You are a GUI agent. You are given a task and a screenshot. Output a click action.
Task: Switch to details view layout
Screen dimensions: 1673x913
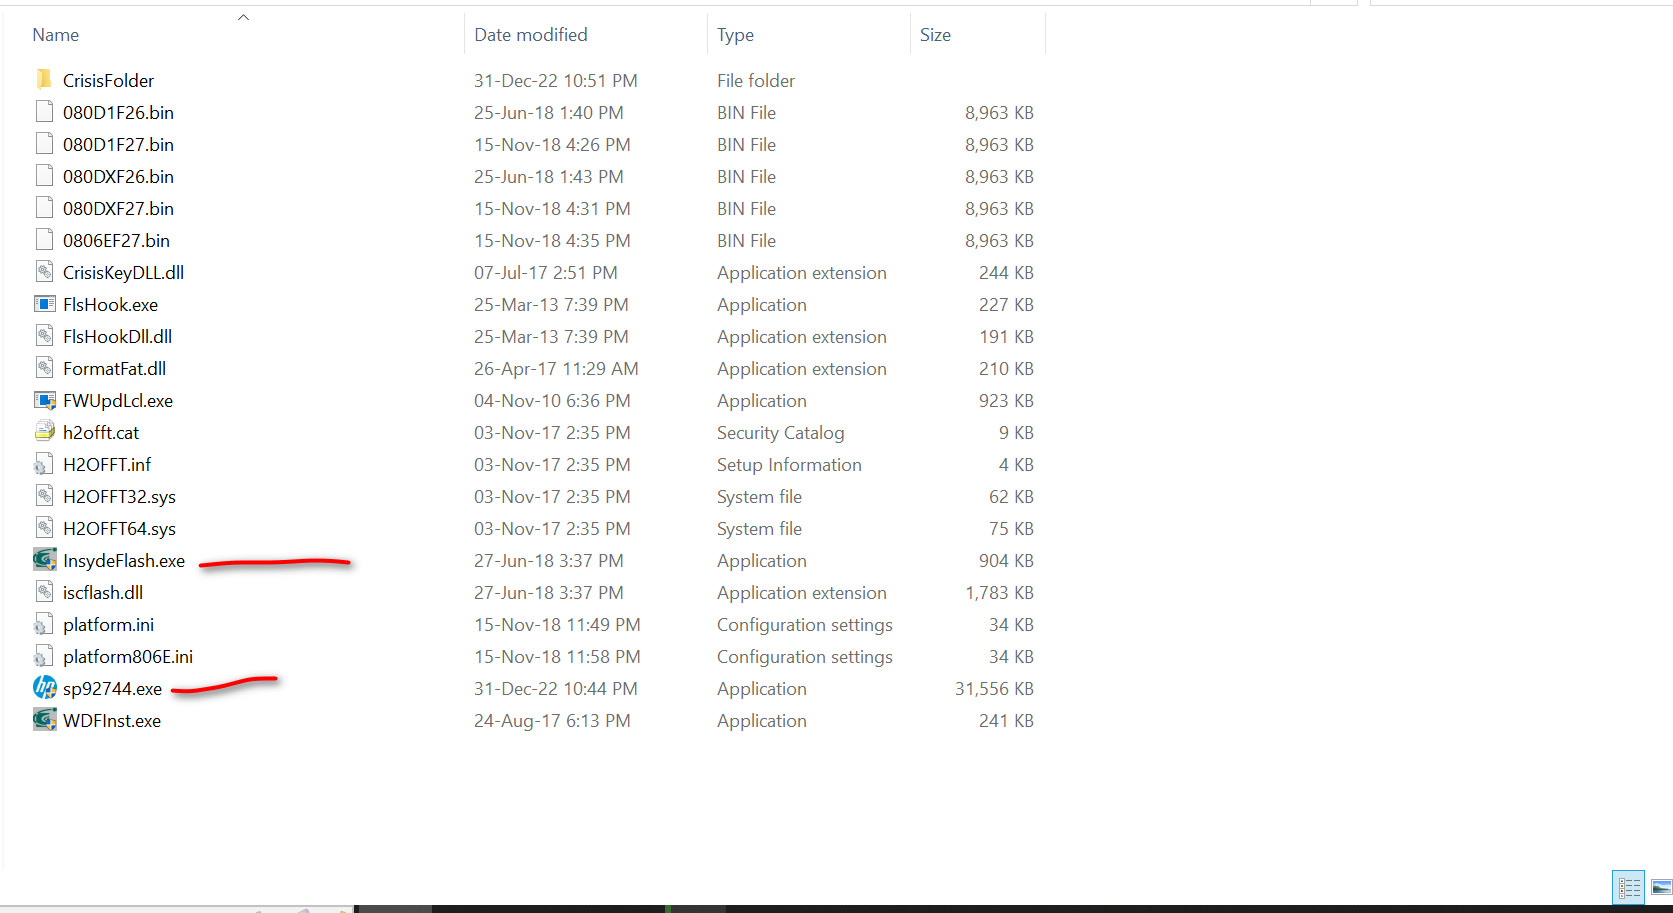tap(1628, 887)
